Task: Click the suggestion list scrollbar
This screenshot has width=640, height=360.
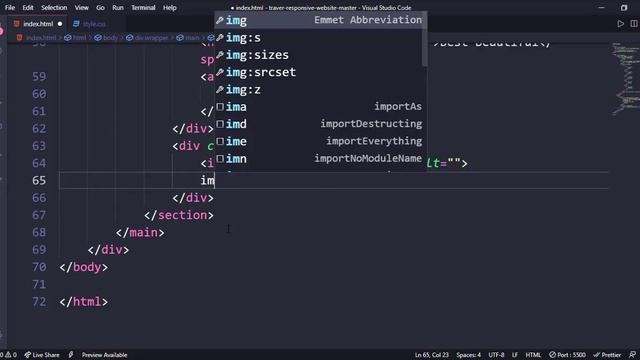Action: (x=424, y=39)
